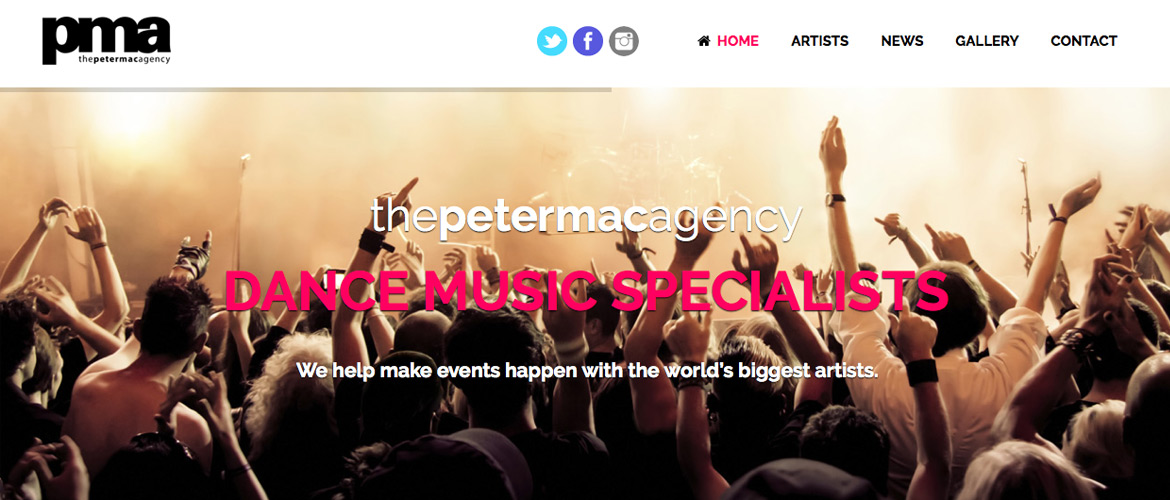
Task: Click the small thepetermacagency text under logo
Action: pyautogui.click(x=124, y=59)
